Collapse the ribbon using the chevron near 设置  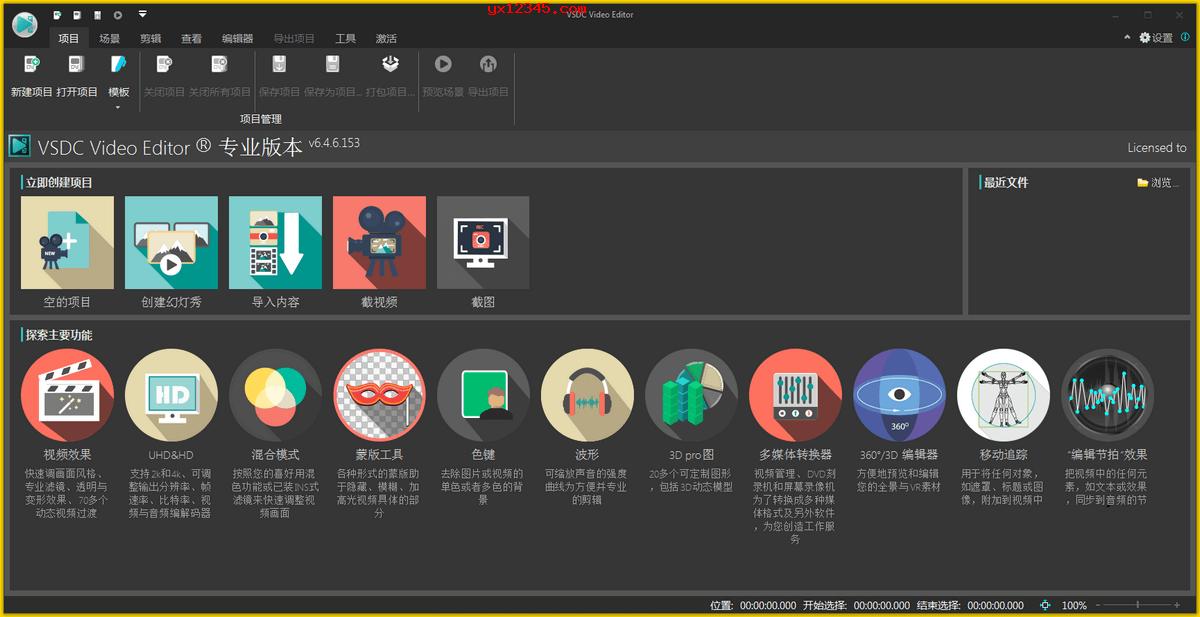1127,37
